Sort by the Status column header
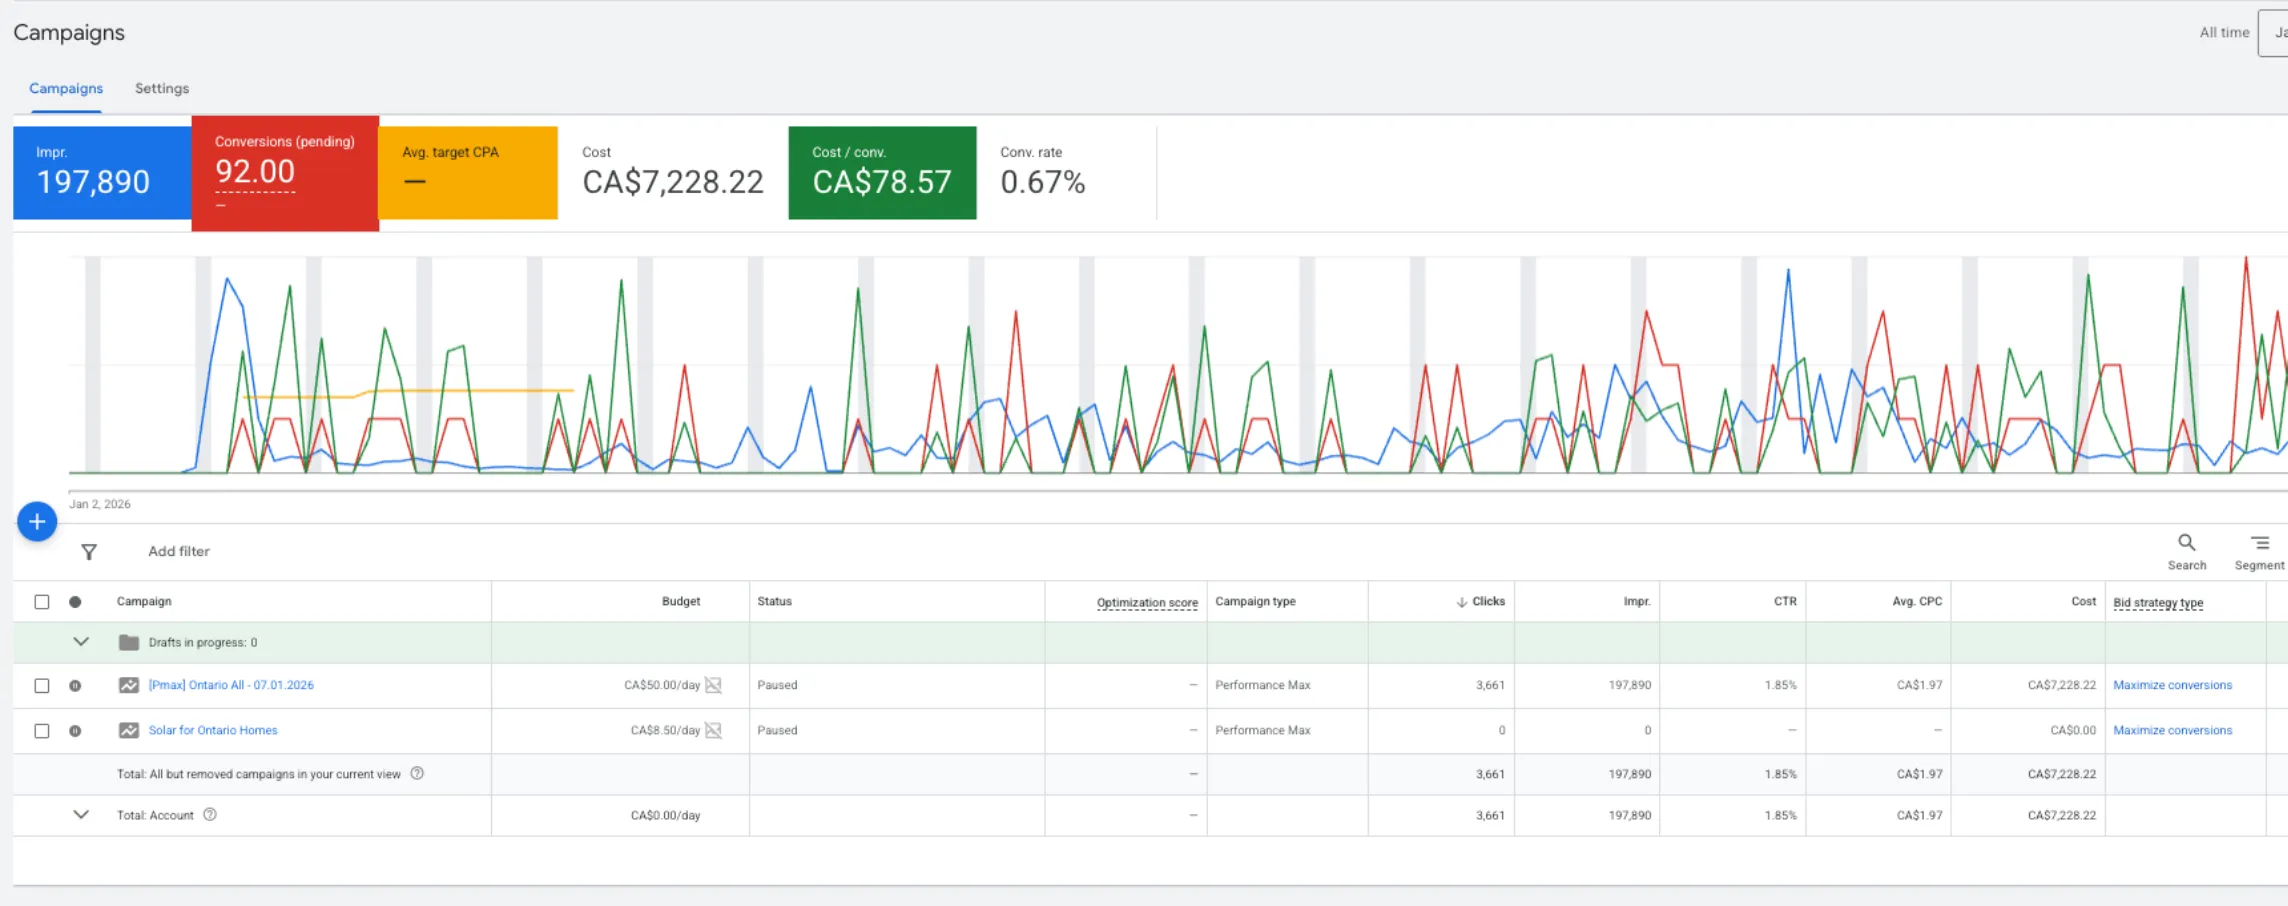This screenshot has height=906, width=2288. [774, 601]
